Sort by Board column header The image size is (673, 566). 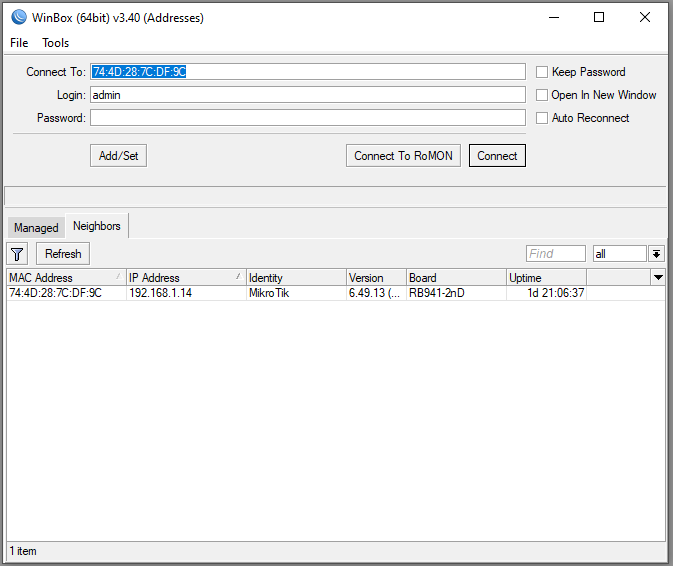coord(456,278)
